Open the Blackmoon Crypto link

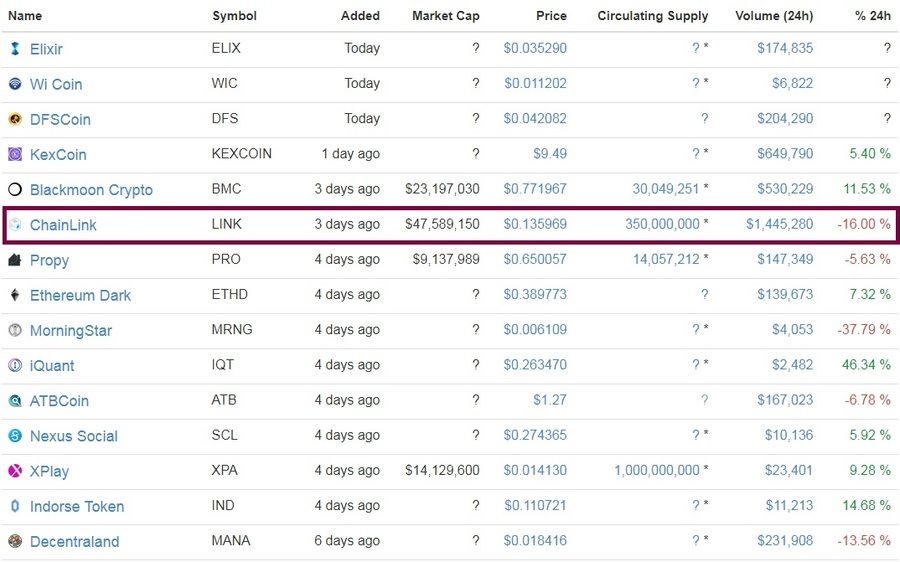click(91, 189)
